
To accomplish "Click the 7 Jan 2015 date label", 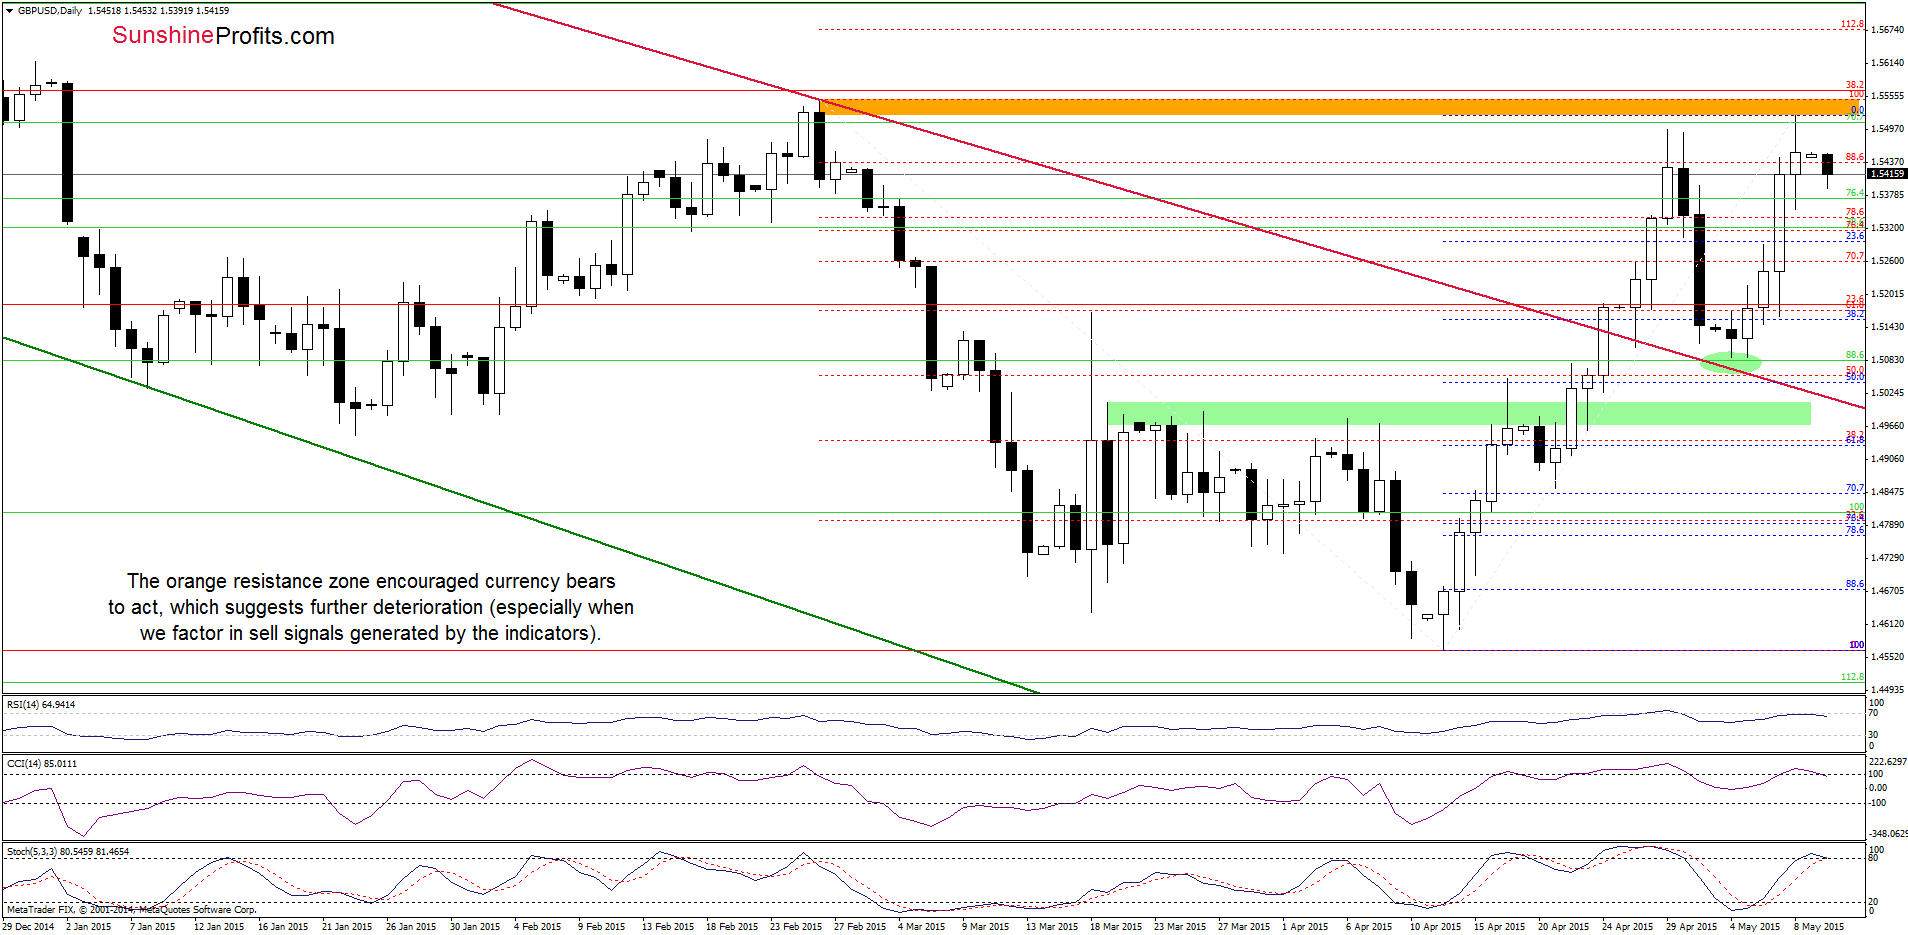I will pos(152,927).
